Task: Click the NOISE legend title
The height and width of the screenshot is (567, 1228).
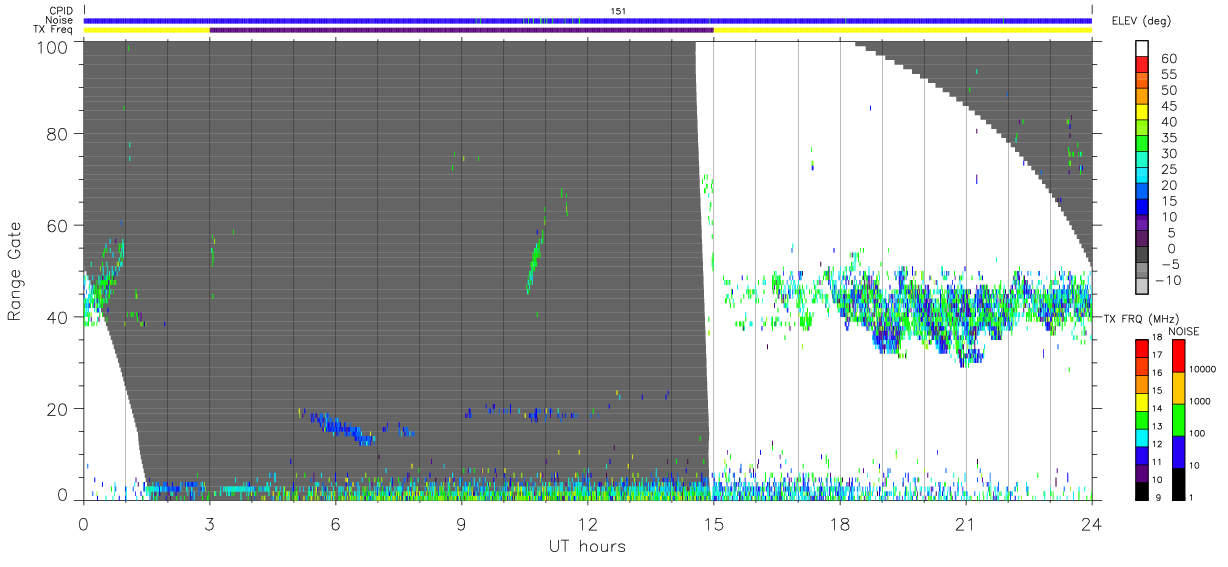Action: click(1183, 330)
